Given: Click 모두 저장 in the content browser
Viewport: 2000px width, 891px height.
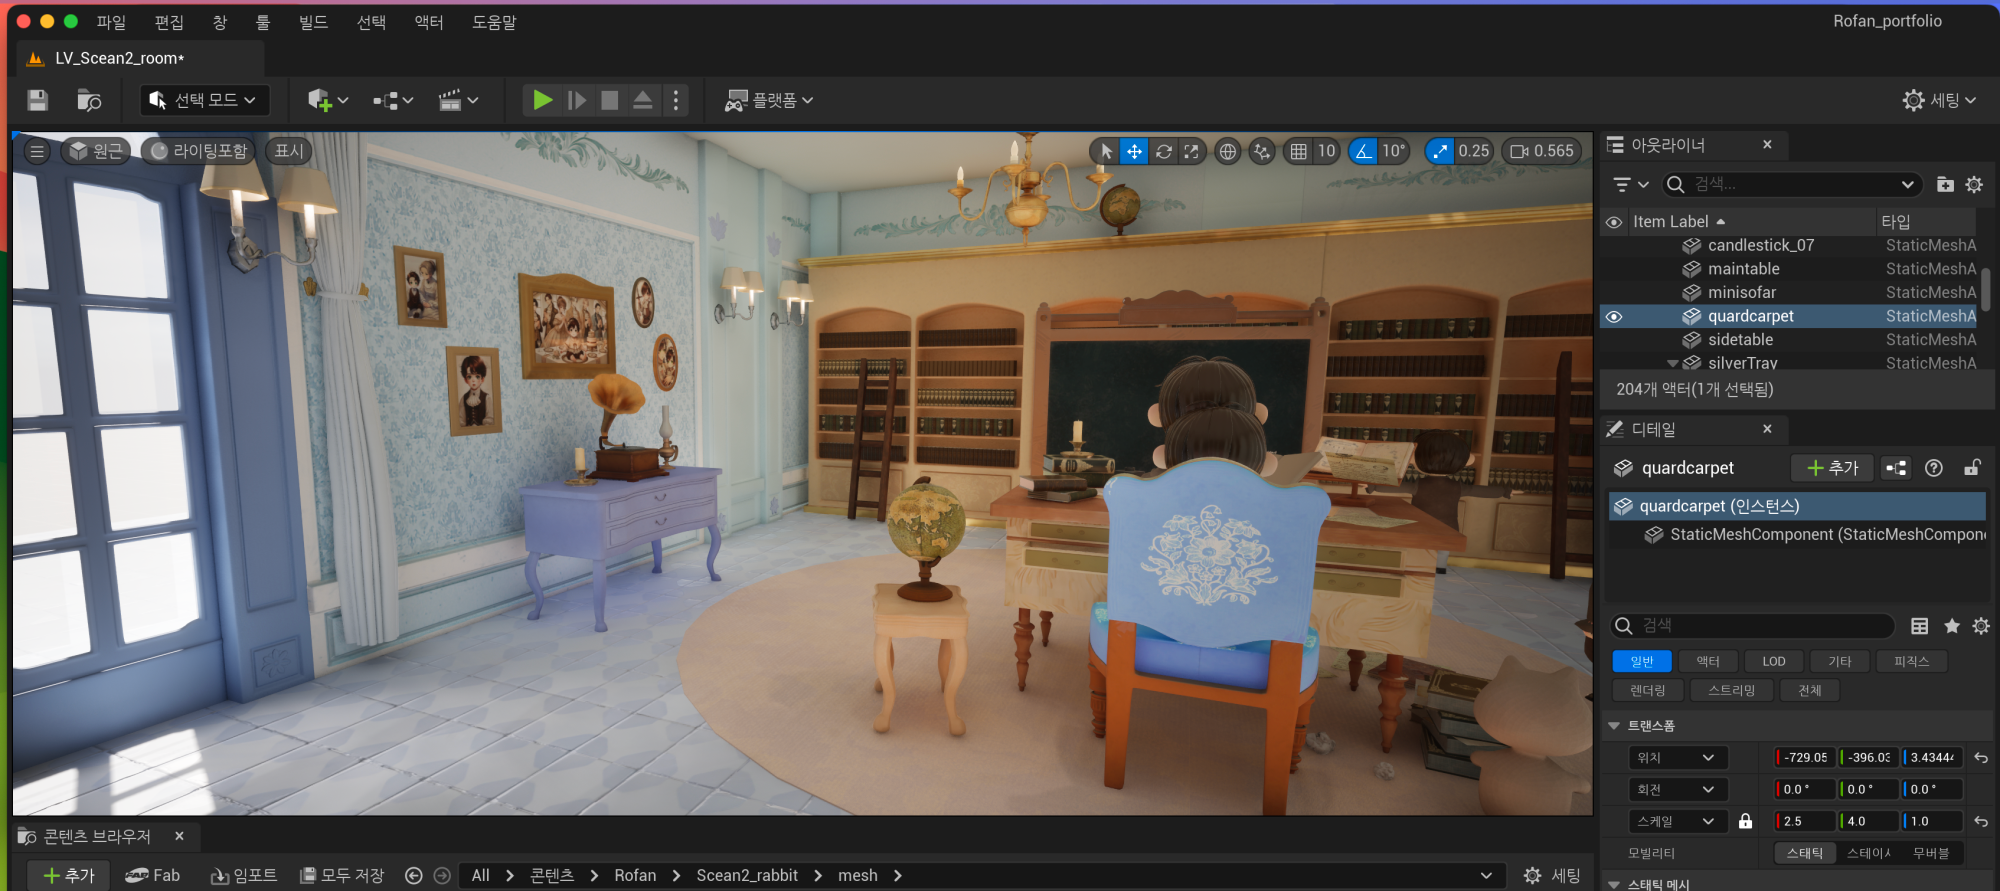Looking at the screenshot, I should 342,875.
